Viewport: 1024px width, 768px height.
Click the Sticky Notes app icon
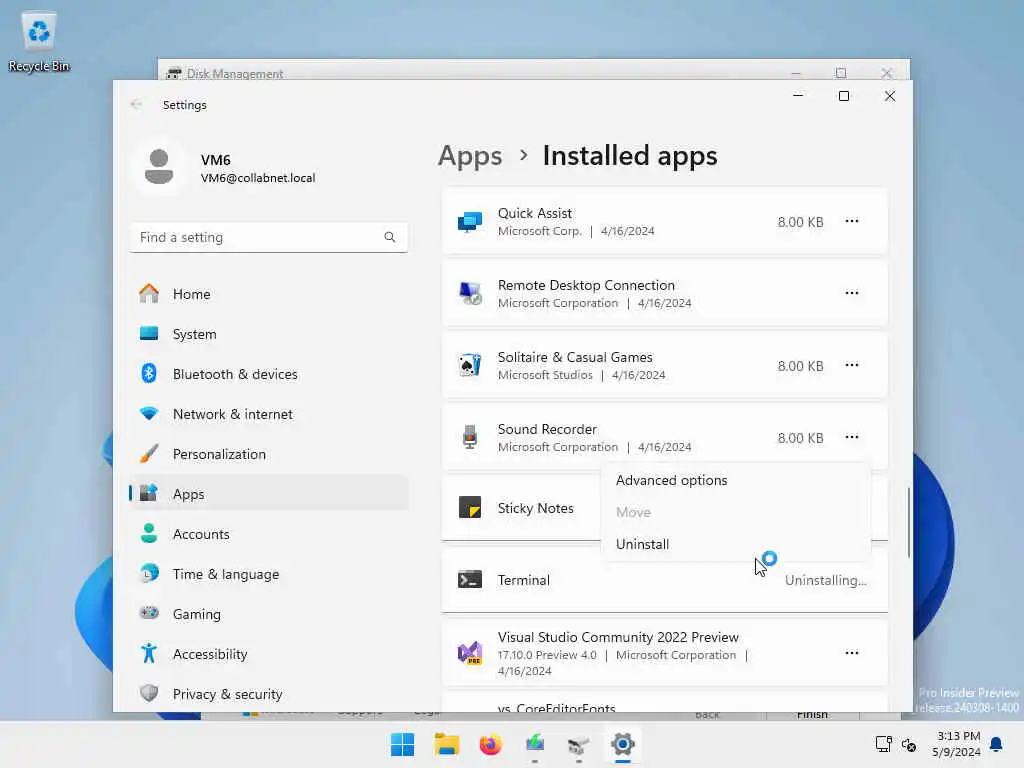coord(470,507)
